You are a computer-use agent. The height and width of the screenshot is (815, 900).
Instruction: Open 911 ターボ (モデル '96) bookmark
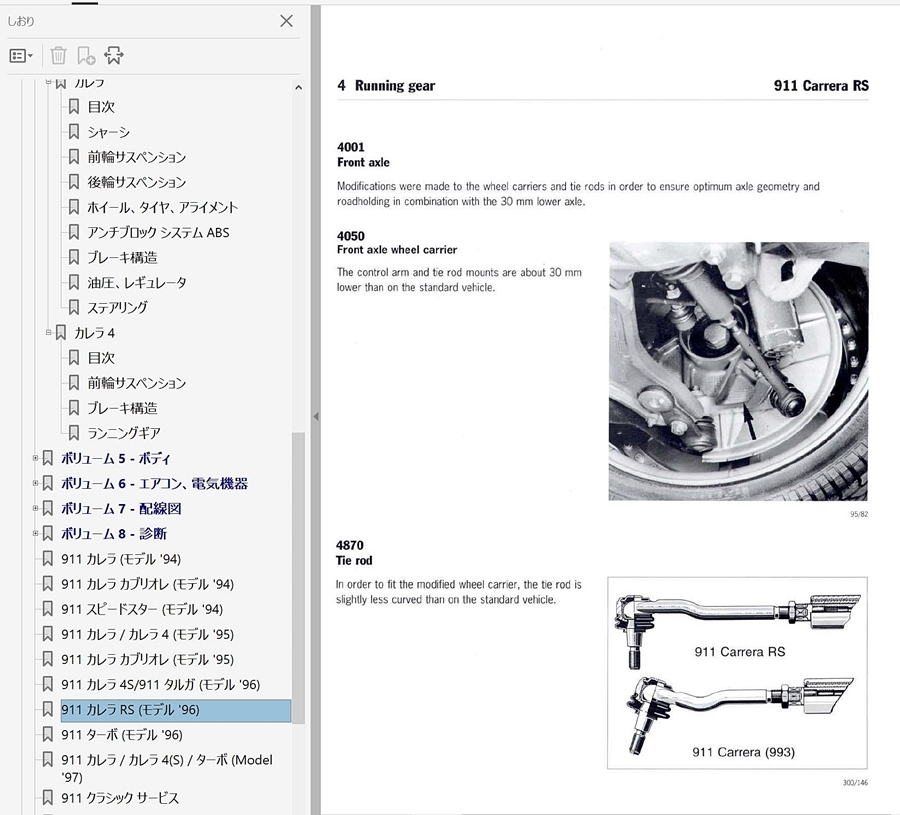pos(122,735)
